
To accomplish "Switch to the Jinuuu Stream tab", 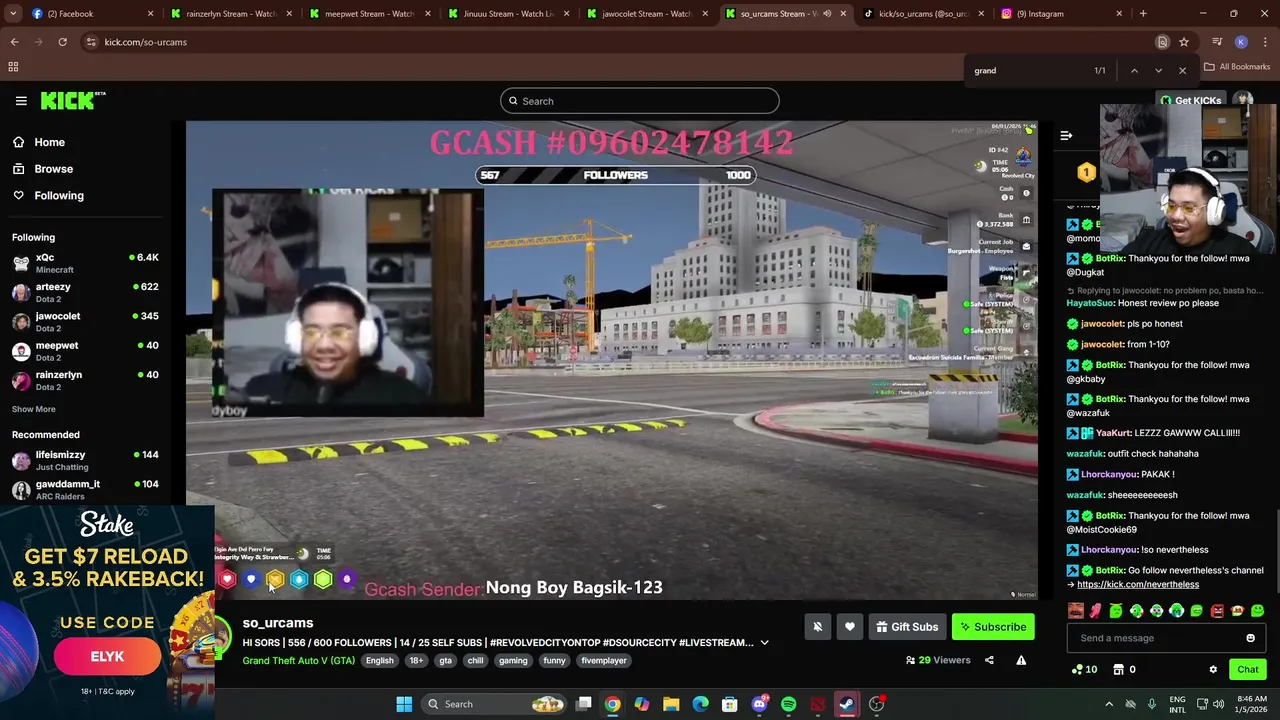I will tap(508, 14).
